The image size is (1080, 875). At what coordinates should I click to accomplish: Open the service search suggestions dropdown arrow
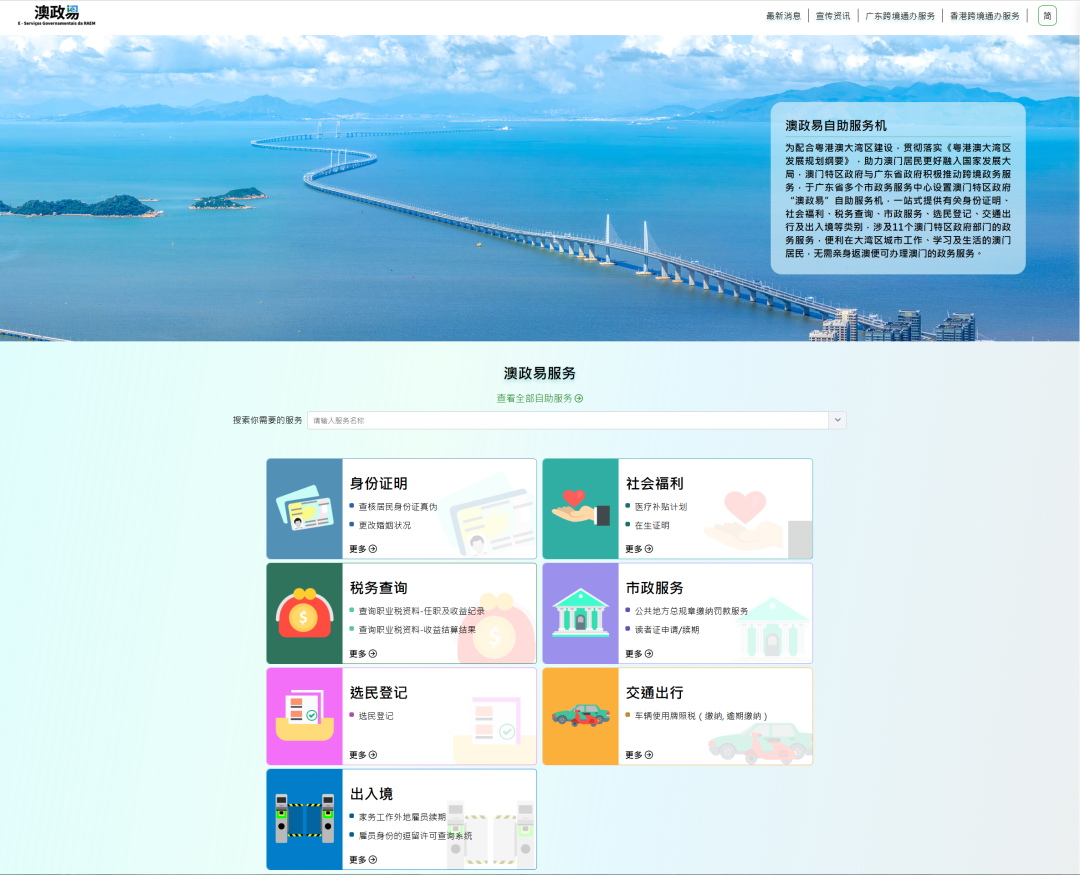837,420
